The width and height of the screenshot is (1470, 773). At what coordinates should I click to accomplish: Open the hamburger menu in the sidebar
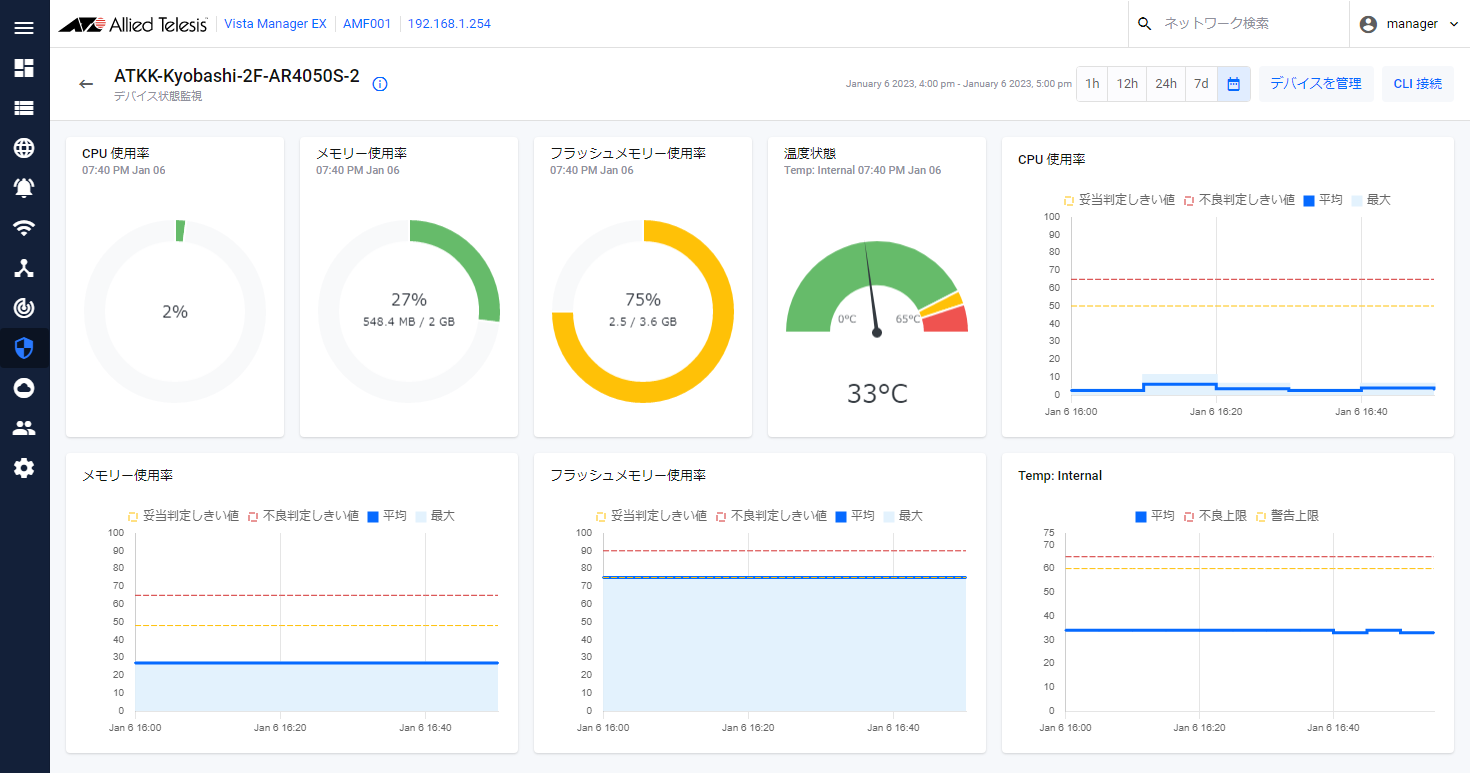point(24,27)
